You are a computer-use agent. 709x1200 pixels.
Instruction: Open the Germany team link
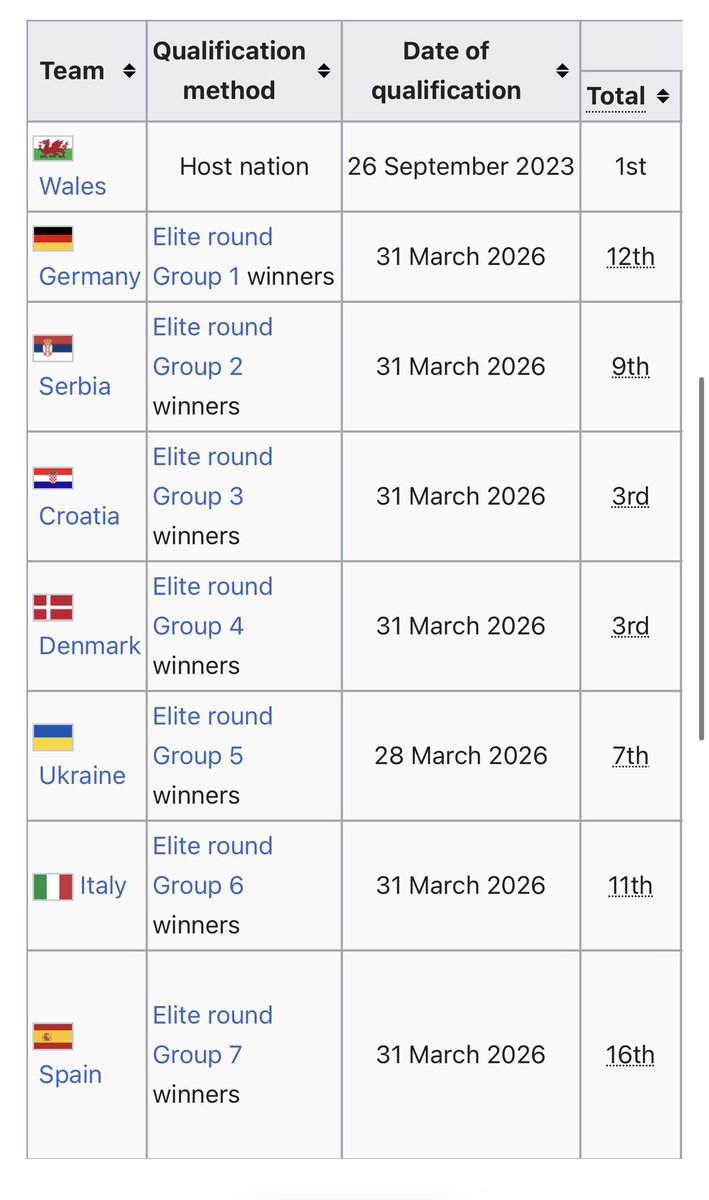pyautogui.click(x=90, y=276)
